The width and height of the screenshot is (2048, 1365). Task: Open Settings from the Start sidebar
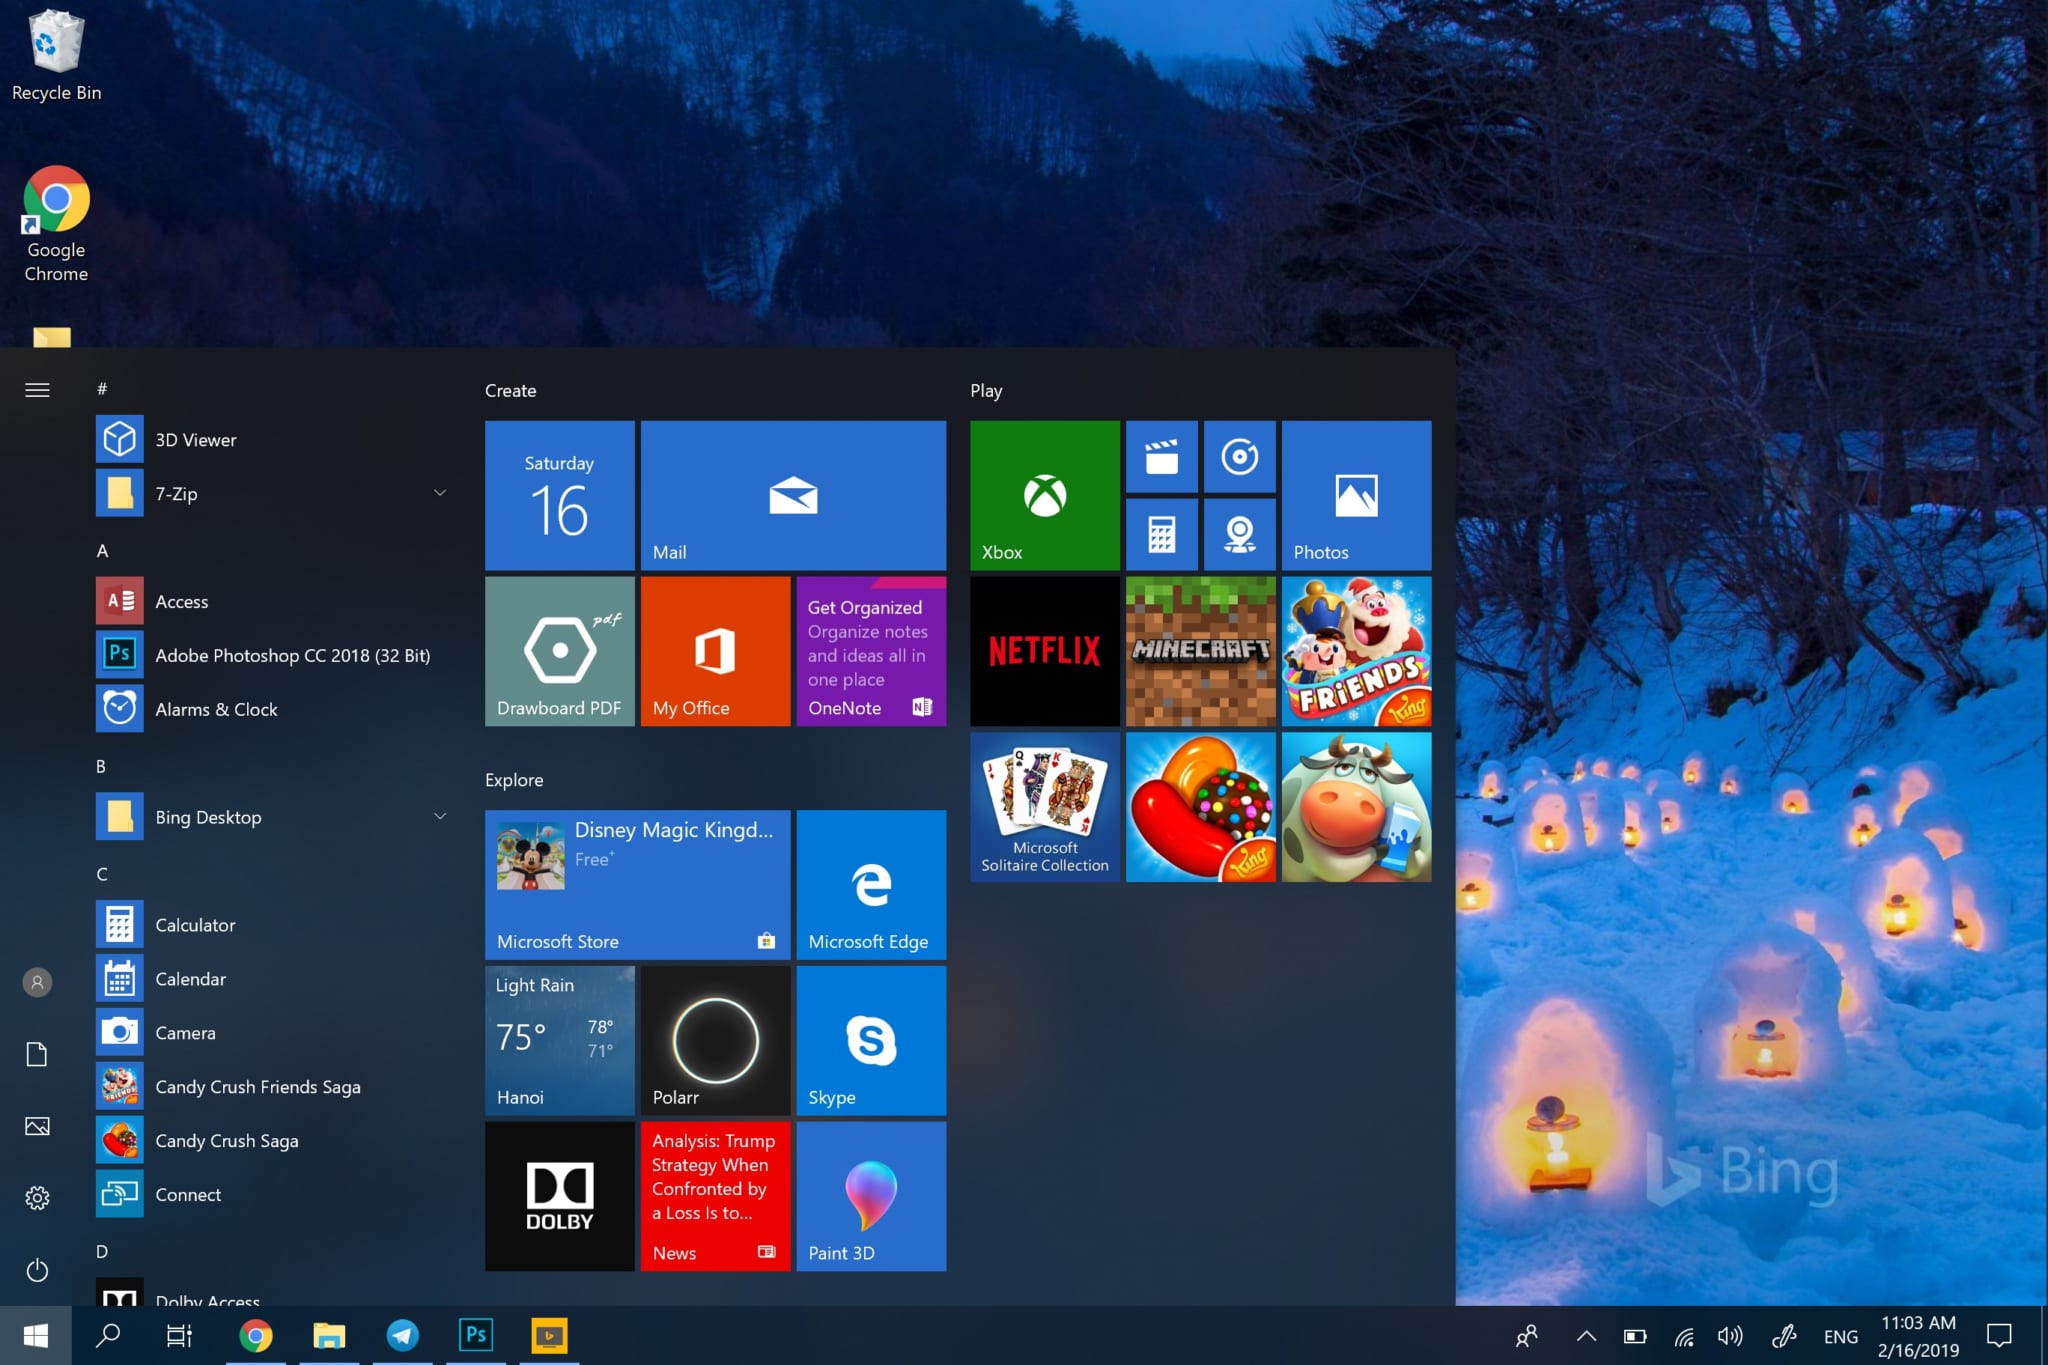pos(37,1197)
